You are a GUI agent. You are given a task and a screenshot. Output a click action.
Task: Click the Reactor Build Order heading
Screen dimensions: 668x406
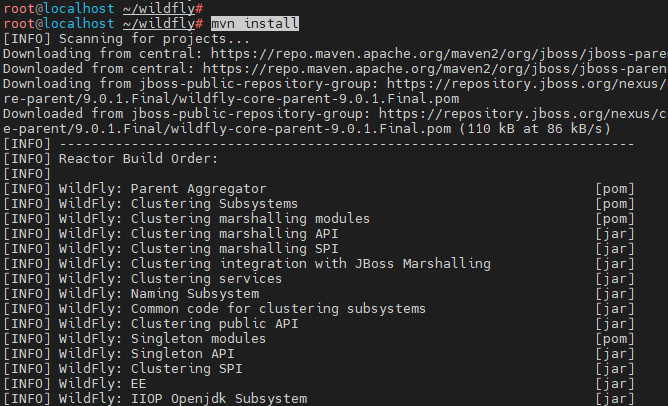(x=138, y=158)
